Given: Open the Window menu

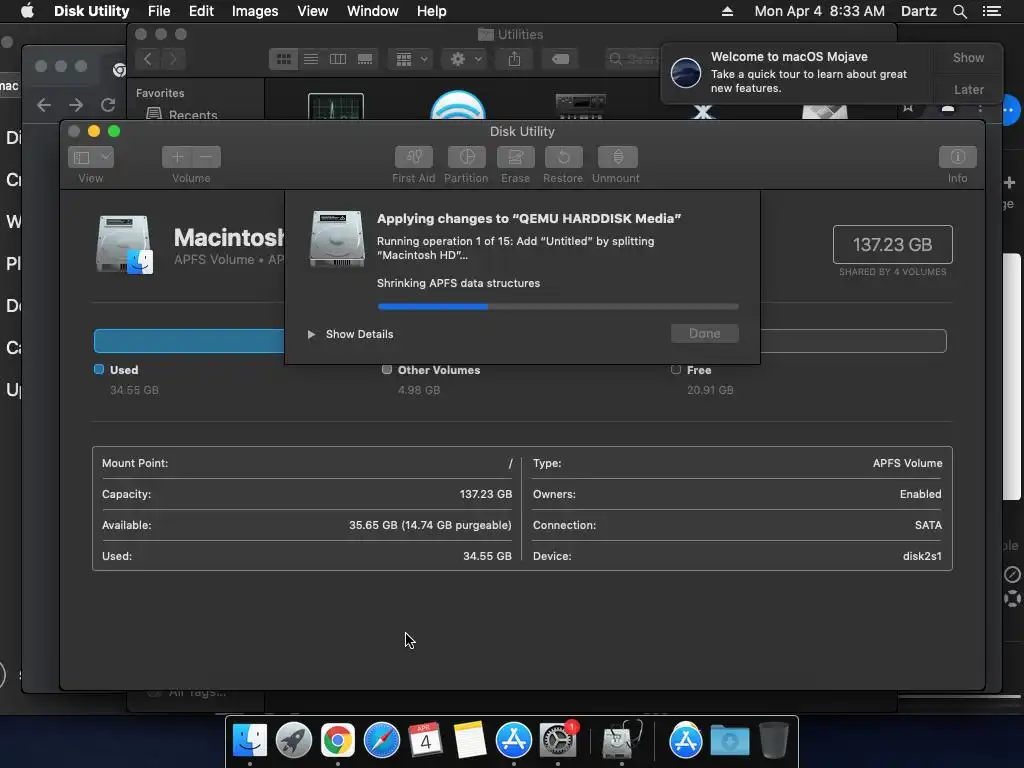Looking at the screenshot, I should (x=372, y=11).
